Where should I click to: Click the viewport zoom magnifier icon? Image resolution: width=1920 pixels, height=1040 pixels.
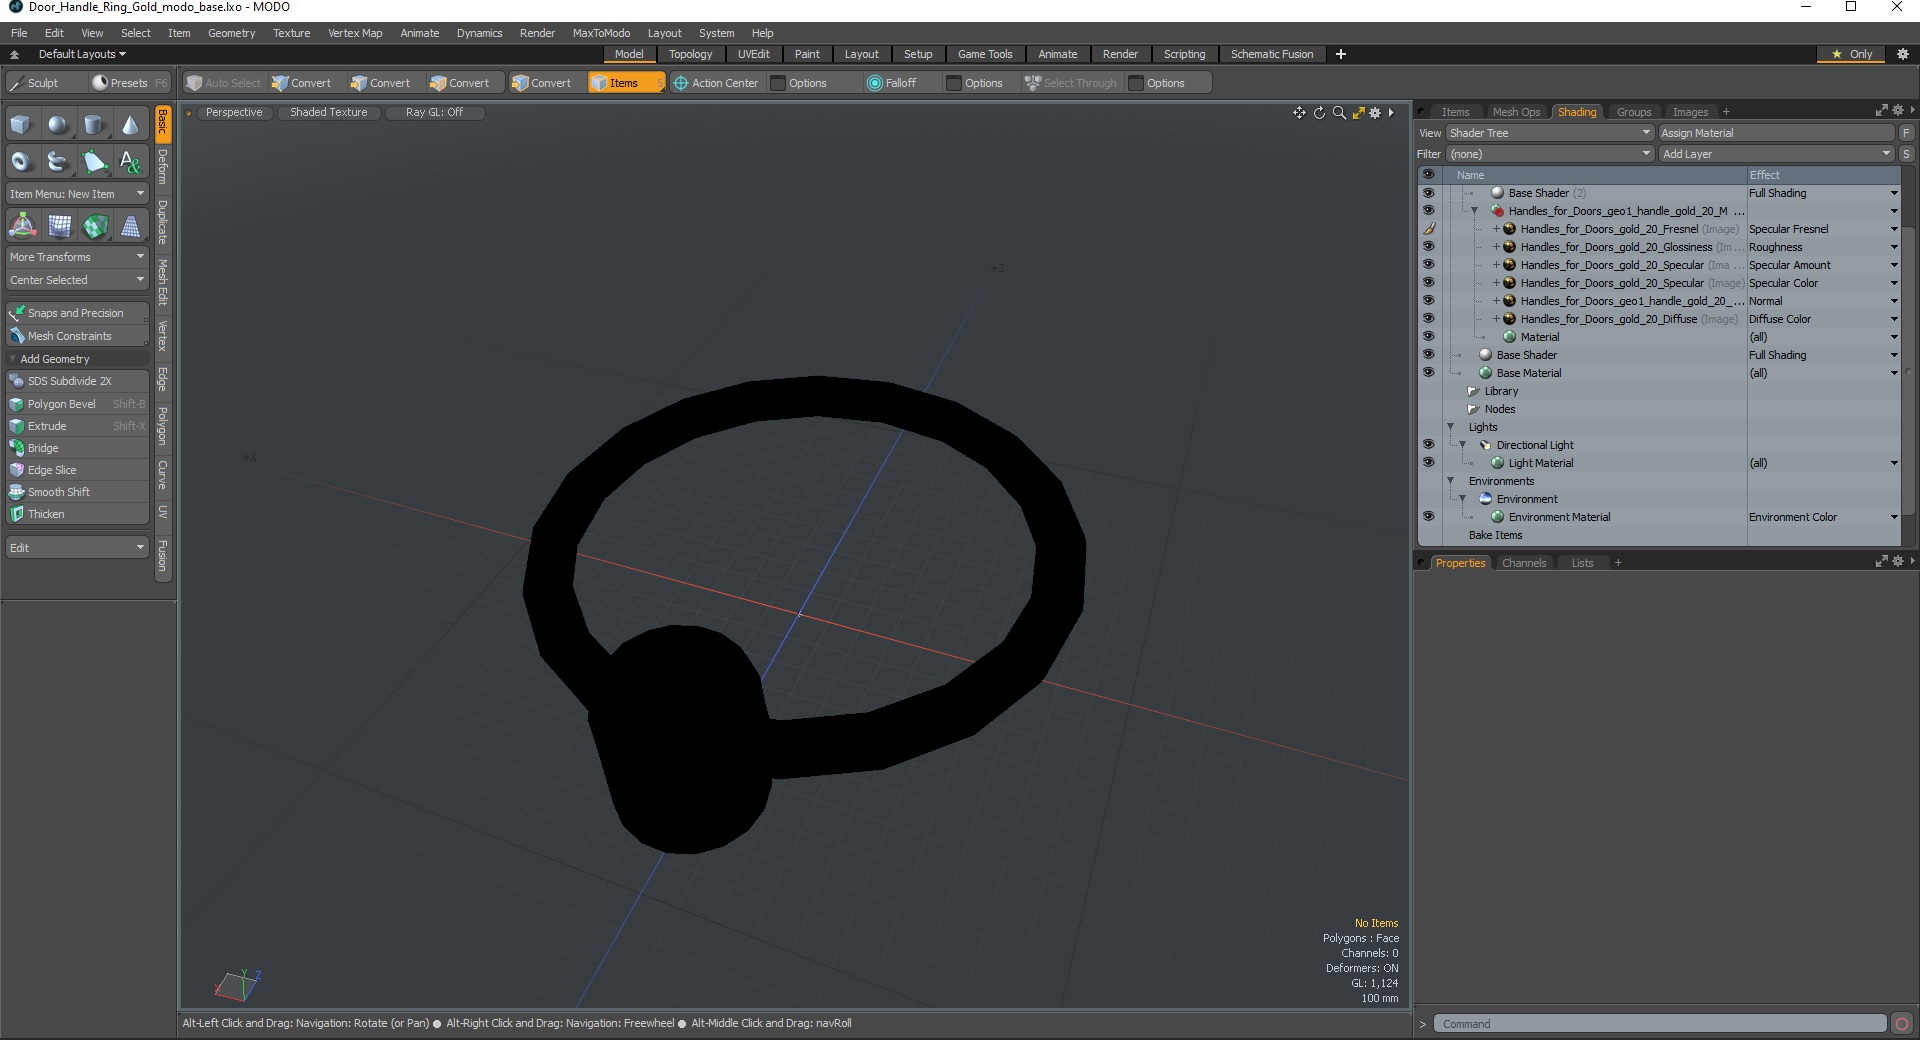point(1339,113)
